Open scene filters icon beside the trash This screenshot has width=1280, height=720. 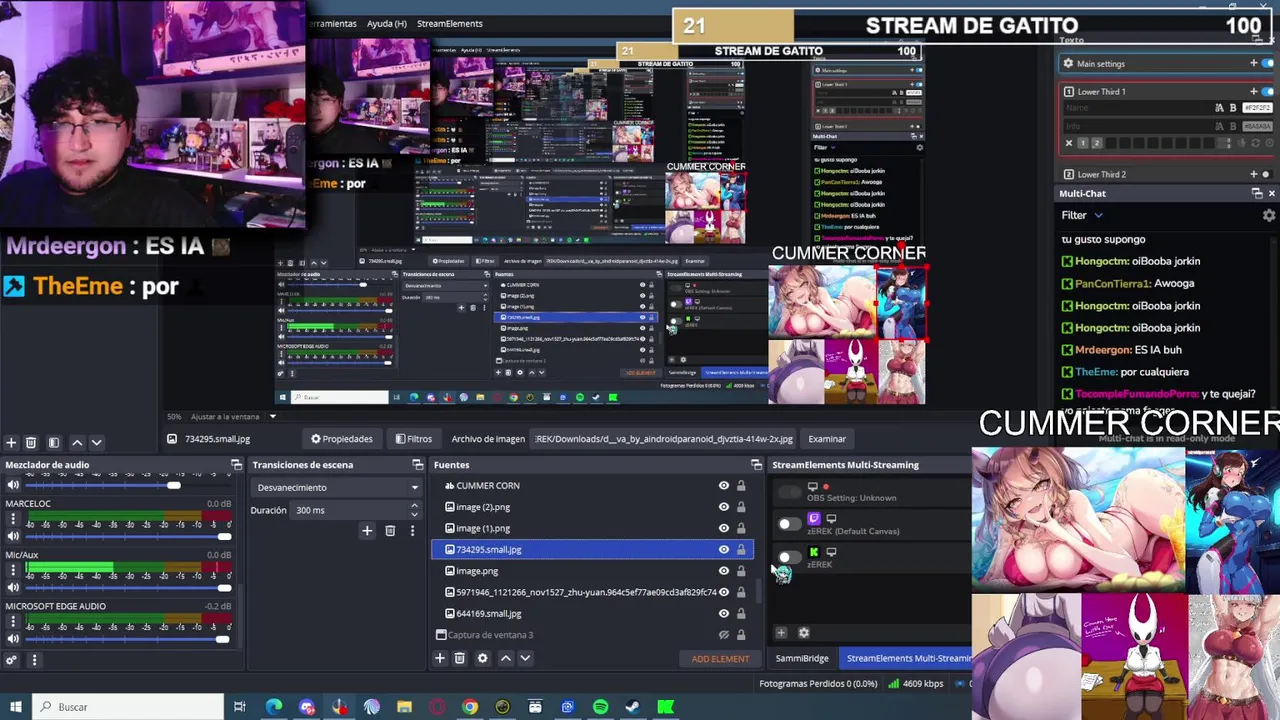click(54, 442)
